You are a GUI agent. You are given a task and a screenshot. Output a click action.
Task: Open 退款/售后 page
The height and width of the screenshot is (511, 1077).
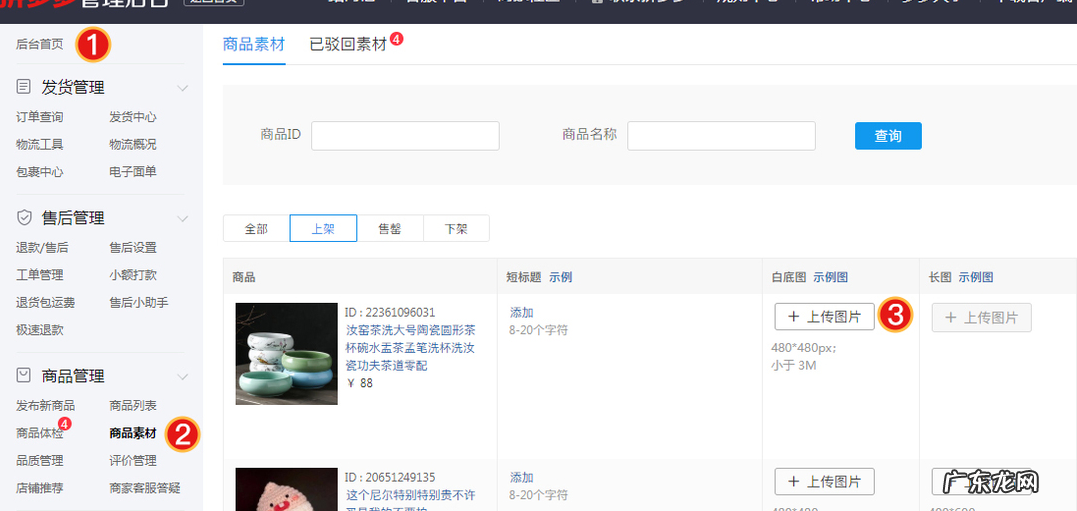coord(43,247)
